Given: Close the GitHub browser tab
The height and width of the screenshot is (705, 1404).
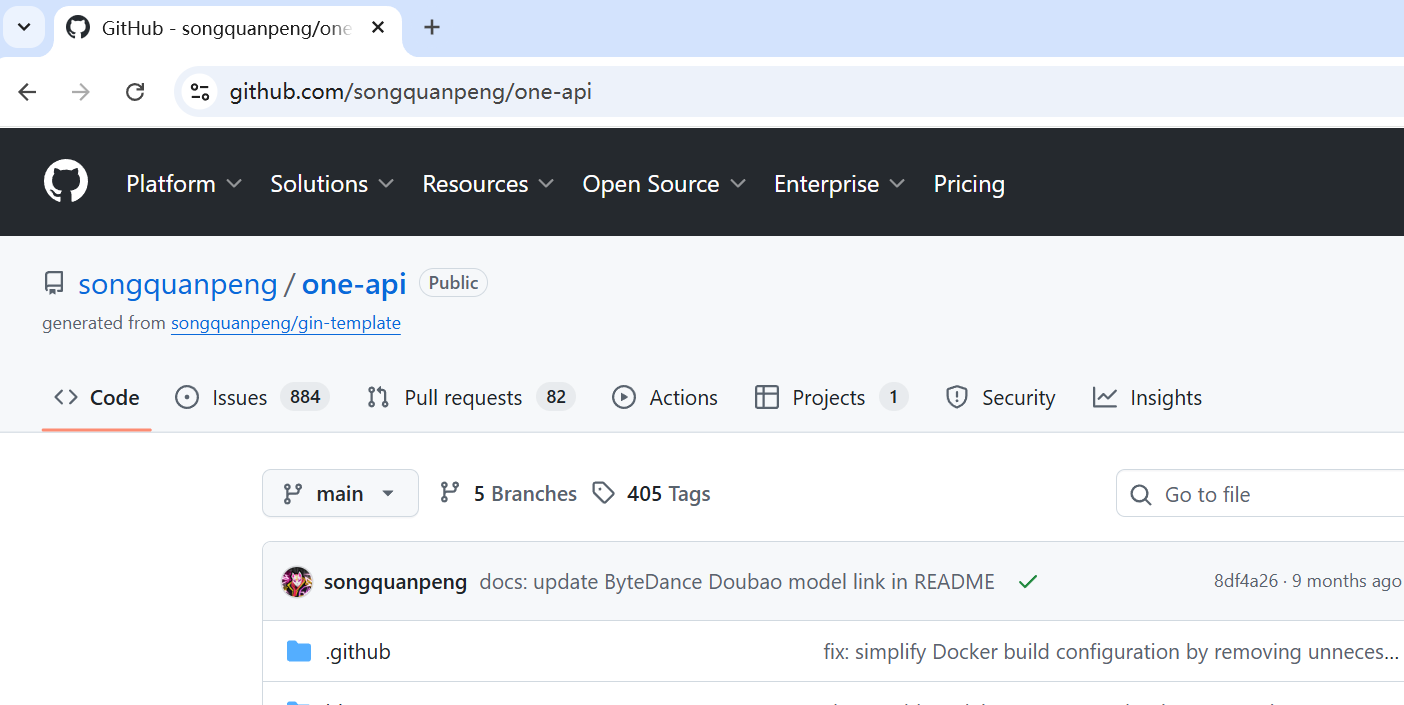Looking at the screenshot, I should (x=378, y=28).
